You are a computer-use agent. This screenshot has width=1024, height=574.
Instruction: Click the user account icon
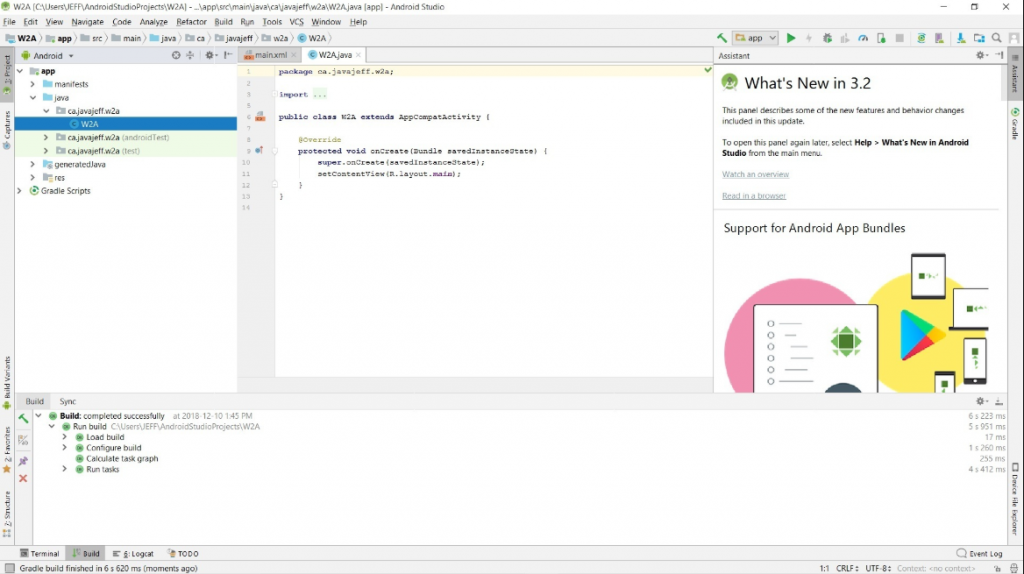1014,38
